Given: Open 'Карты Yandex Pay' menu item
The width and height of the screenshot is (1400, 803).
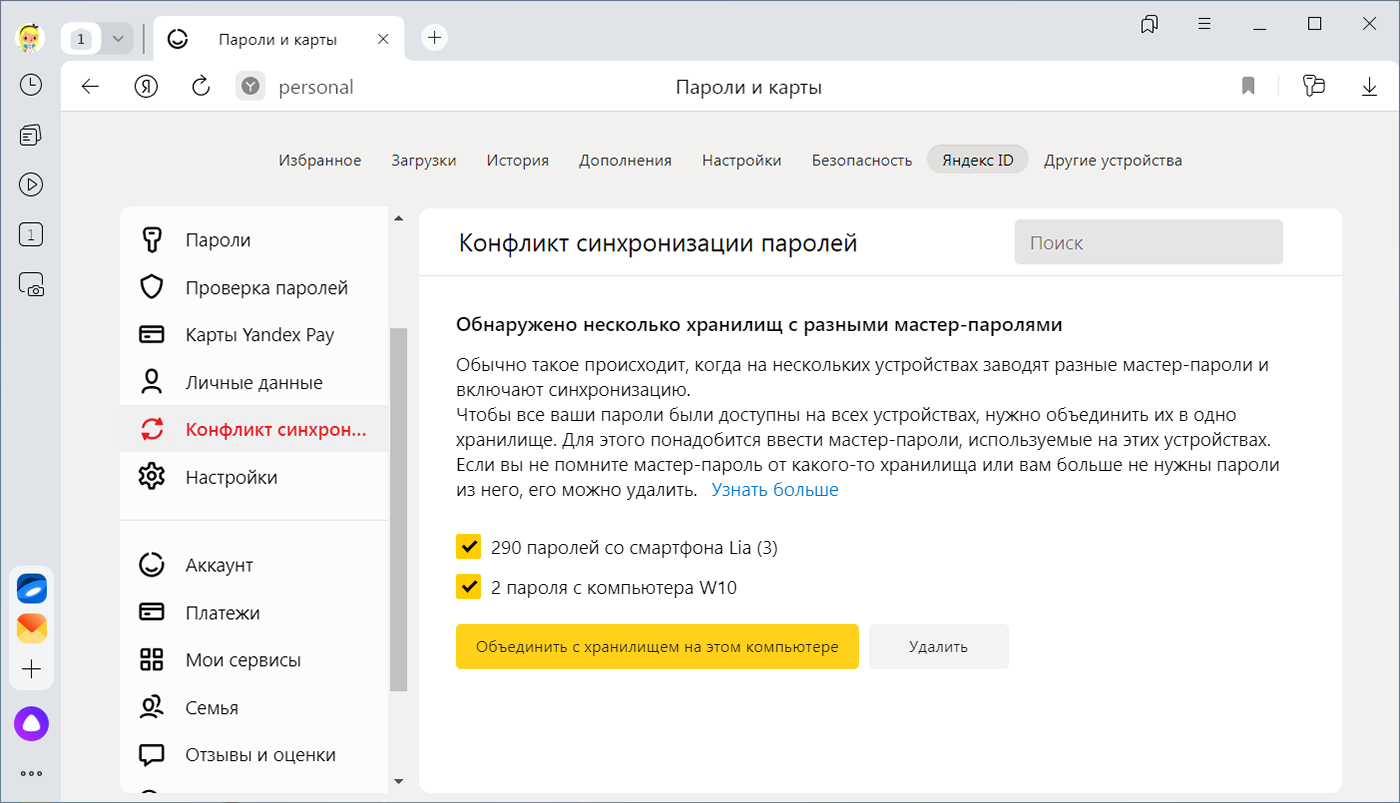Looking at the screenshot, I should coord(254,335).
